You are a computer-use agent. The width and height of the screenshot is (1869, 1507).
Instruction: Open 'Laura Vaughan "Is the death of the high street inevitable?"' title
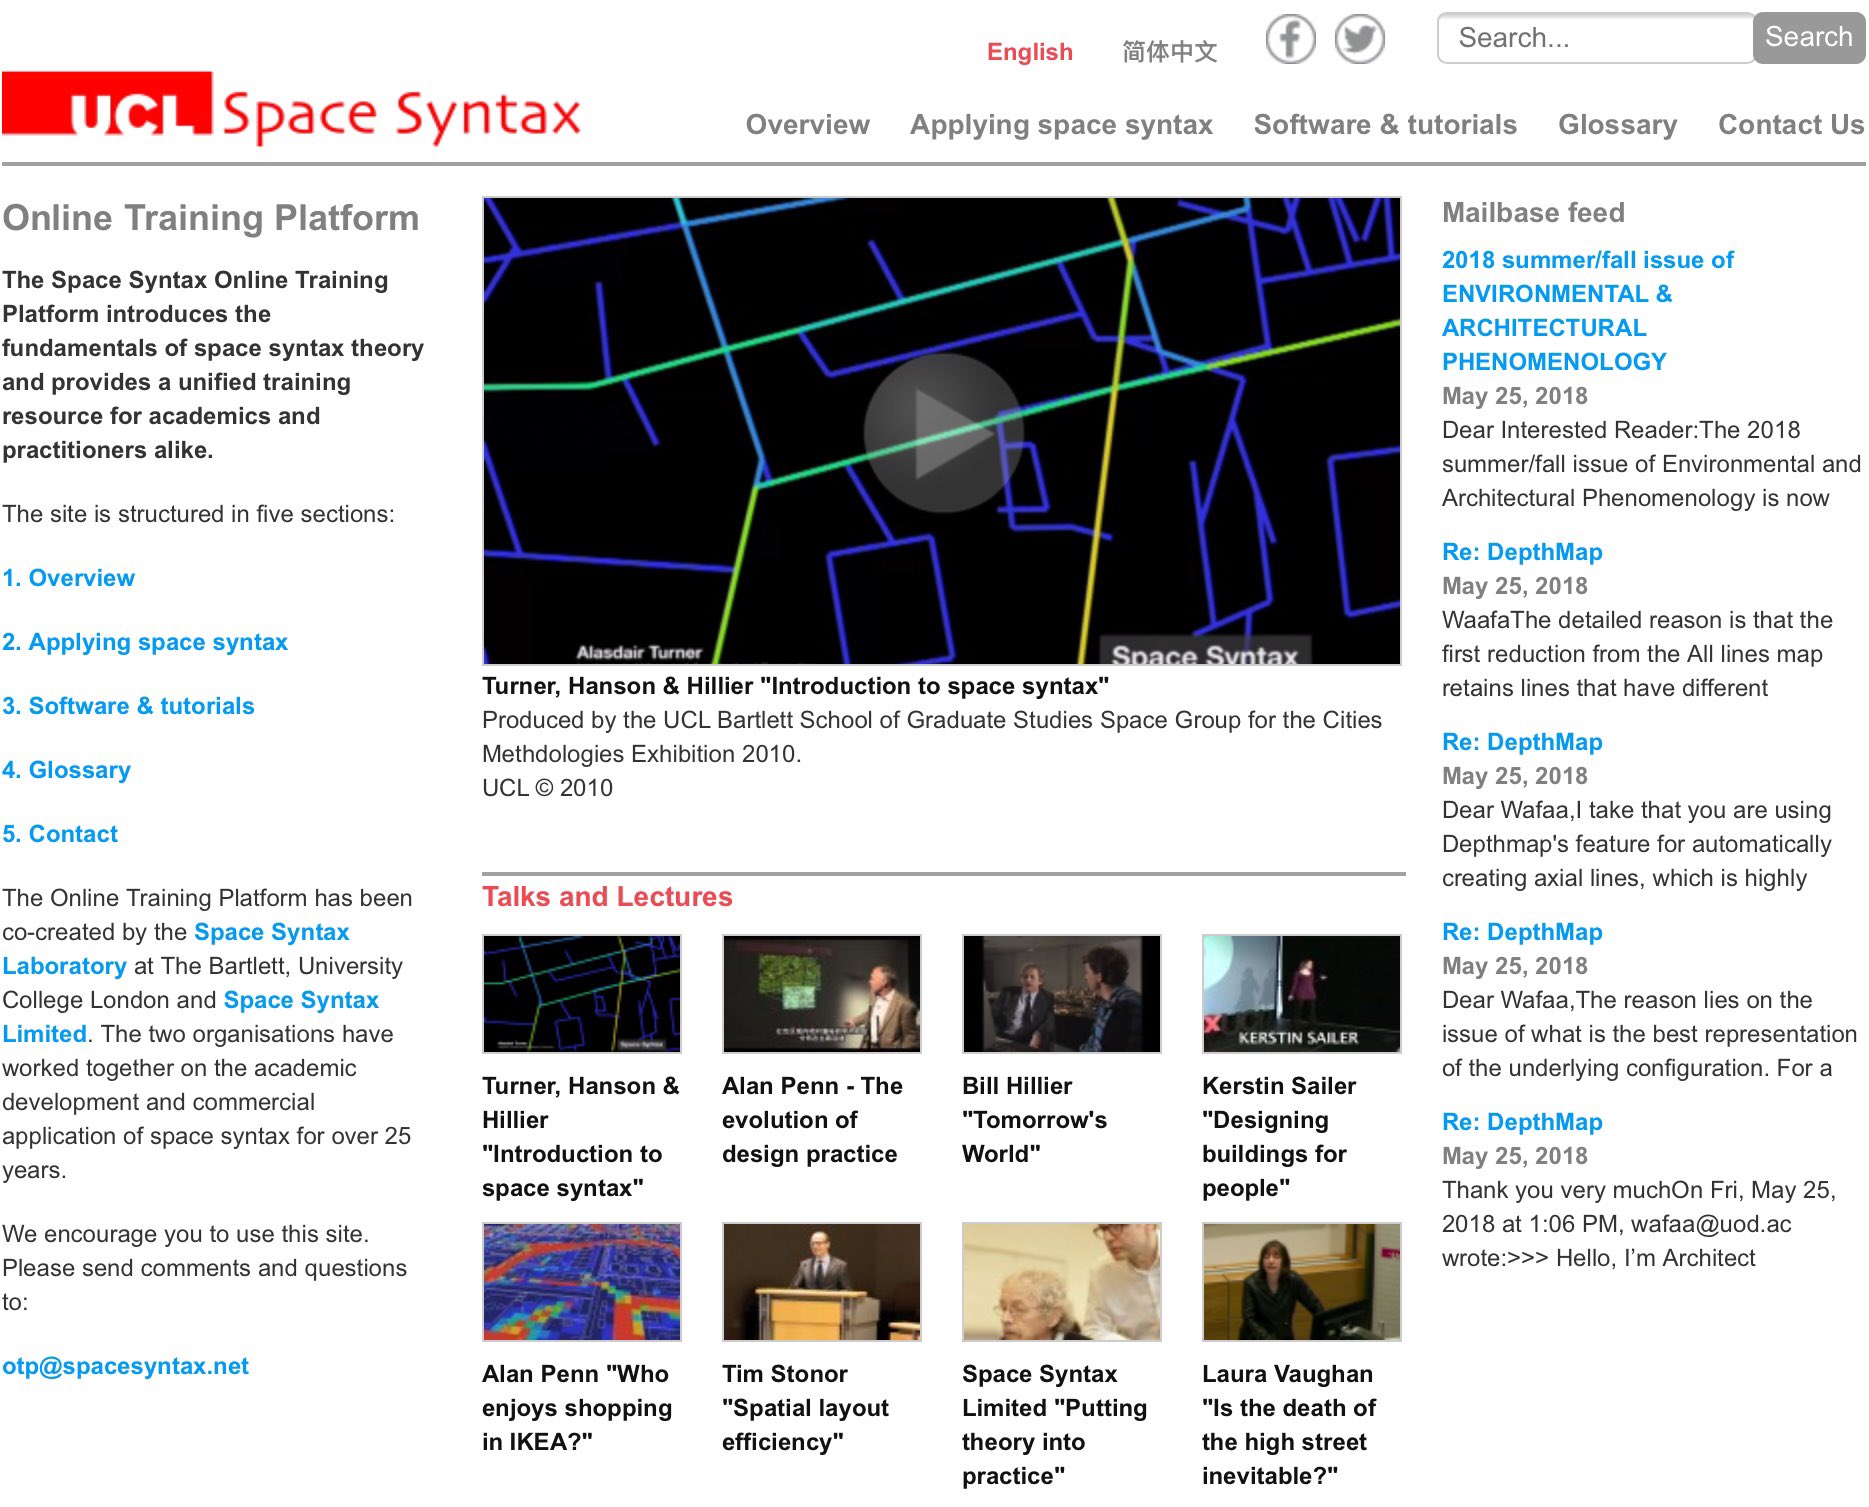click(1289, 1425)
